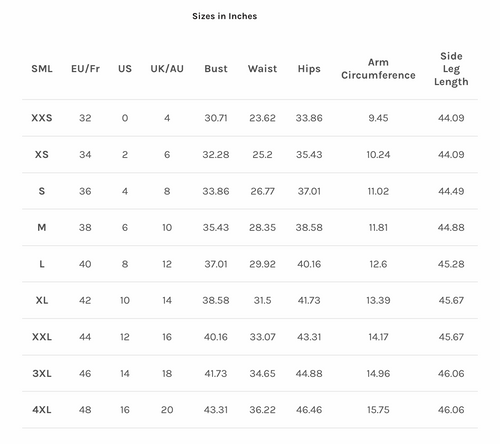Select the XXS size row label

pos(42,118)
